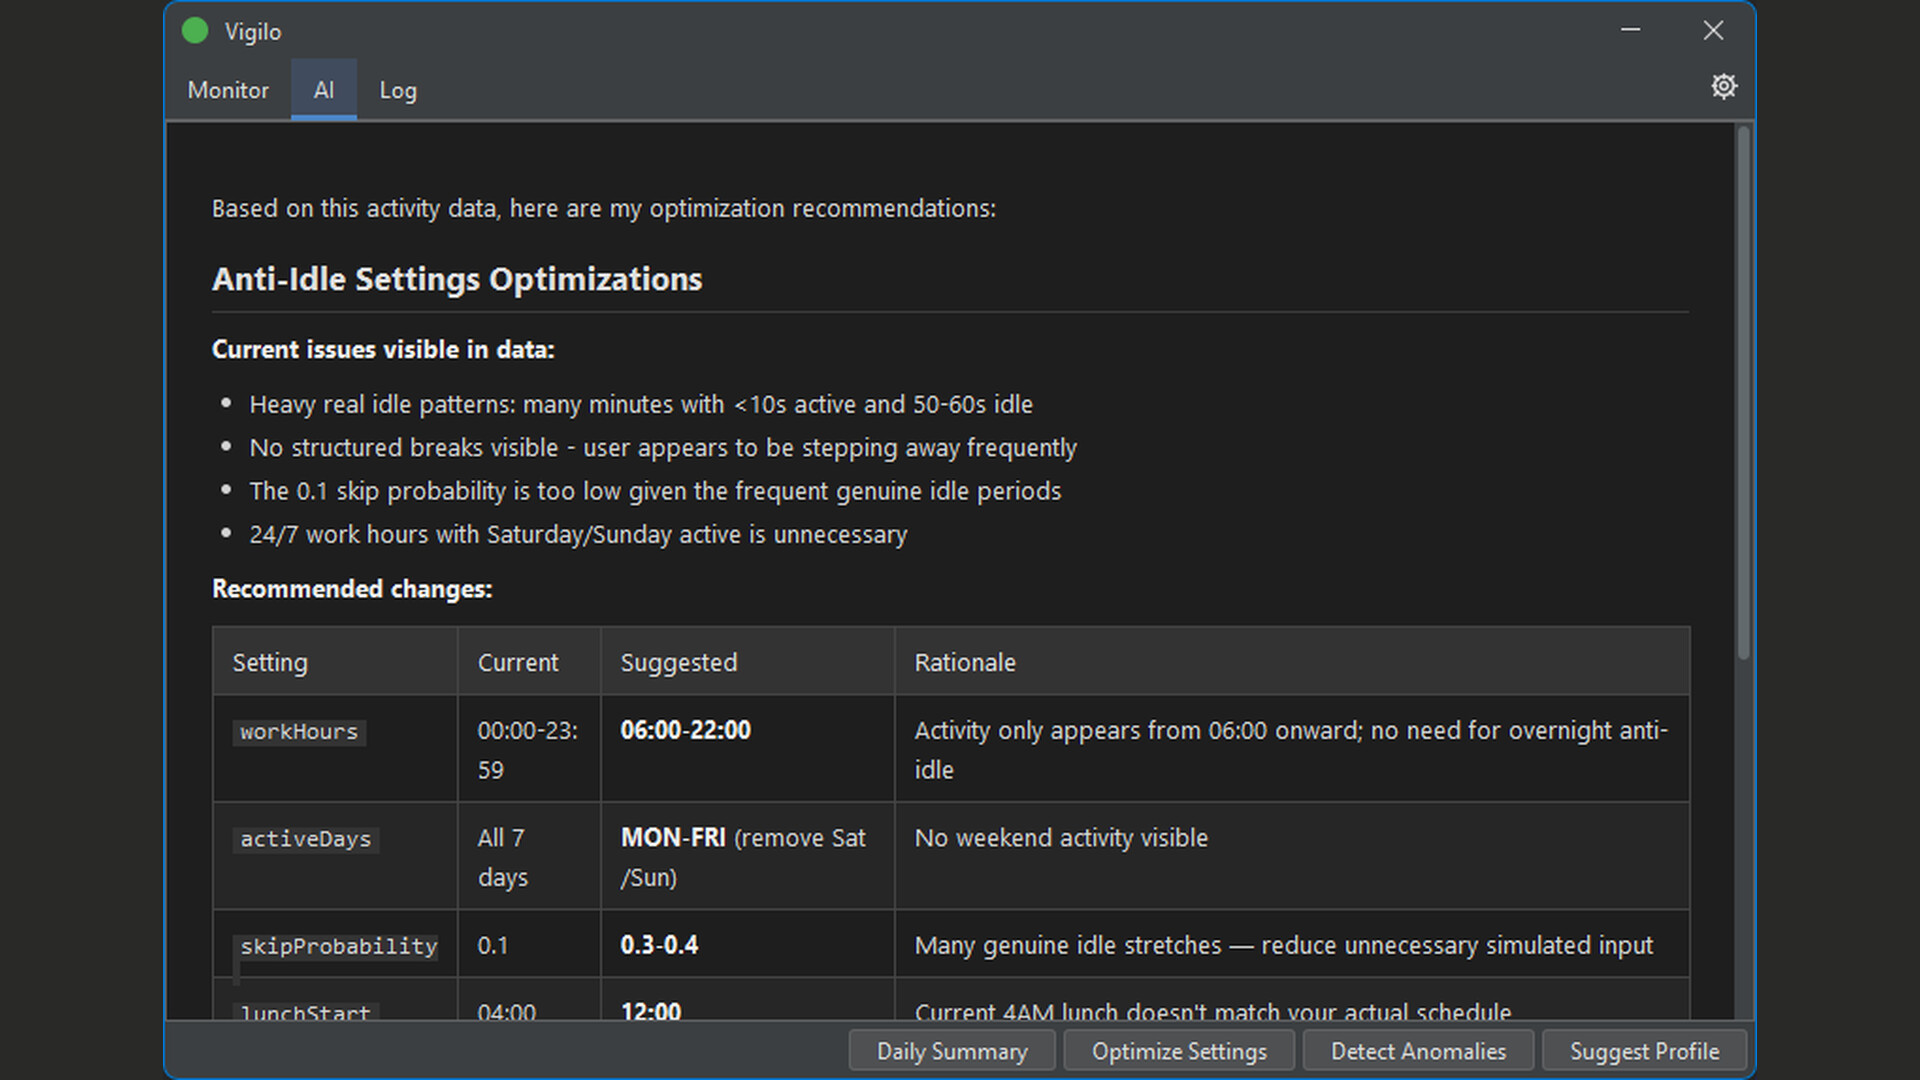This screenshot has width=1920, height=1080.
Task: Click suggested value 06:00-22:00
Action: tap(686, 730)
